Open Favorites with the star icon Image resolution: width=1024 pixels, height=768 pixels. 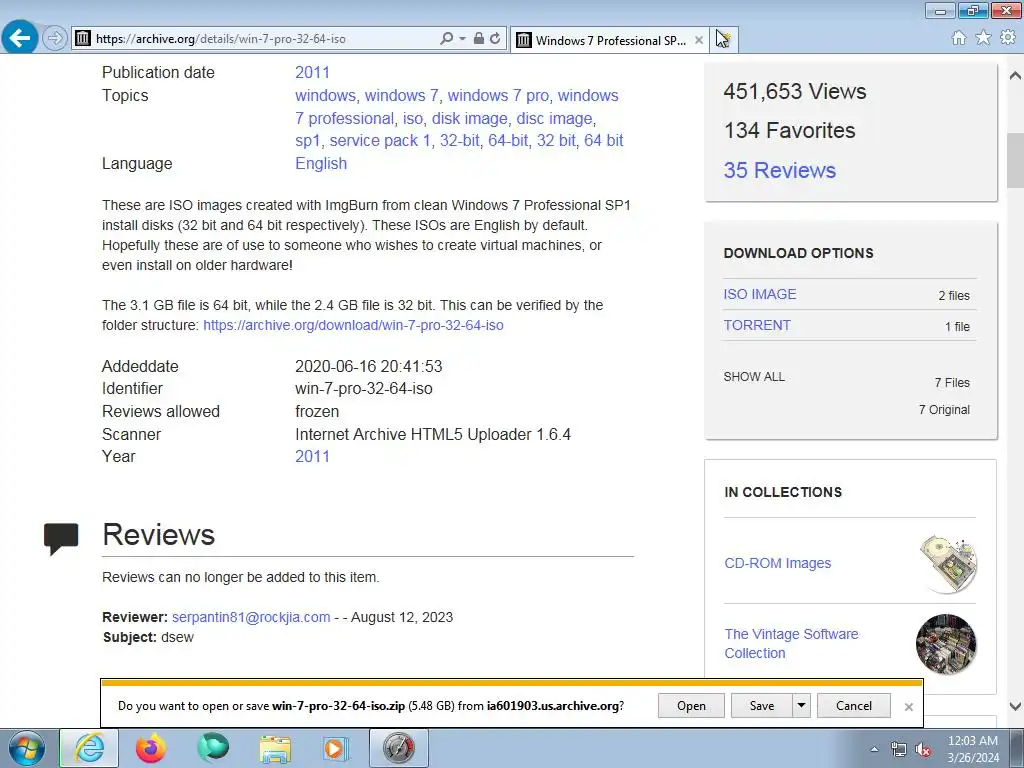tap(983, 38)
